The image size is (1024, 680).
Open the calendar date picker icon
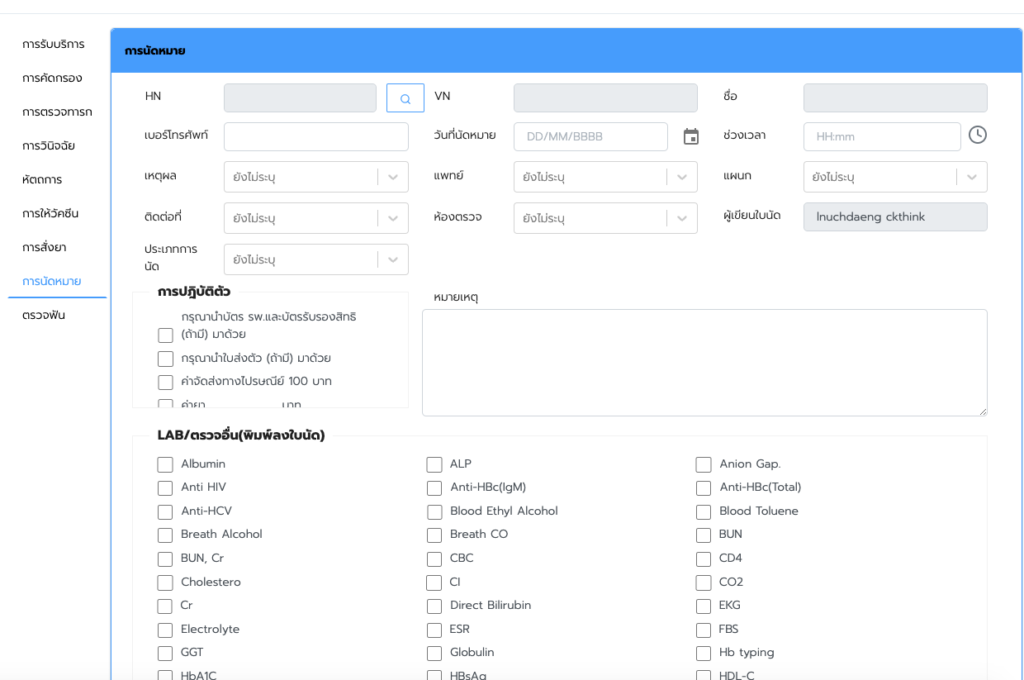[691, 137]
